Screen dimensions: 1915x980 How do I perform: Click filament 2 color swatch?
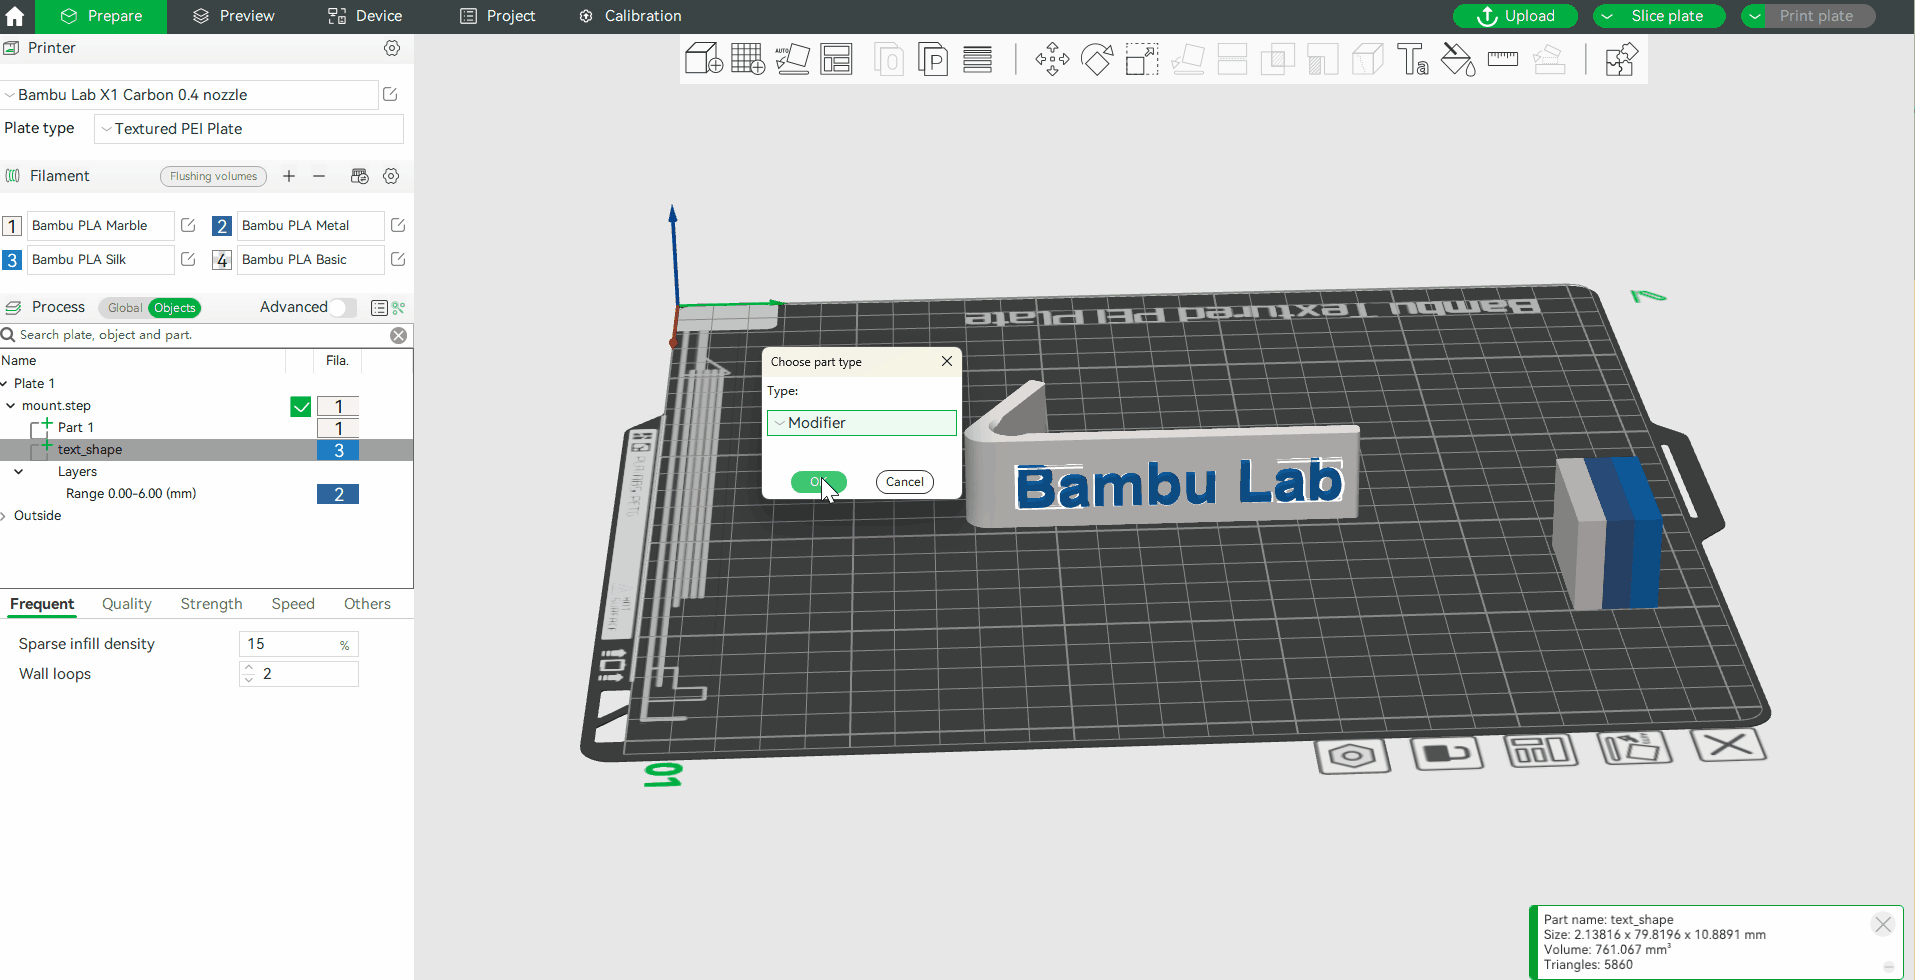[222, 226]
